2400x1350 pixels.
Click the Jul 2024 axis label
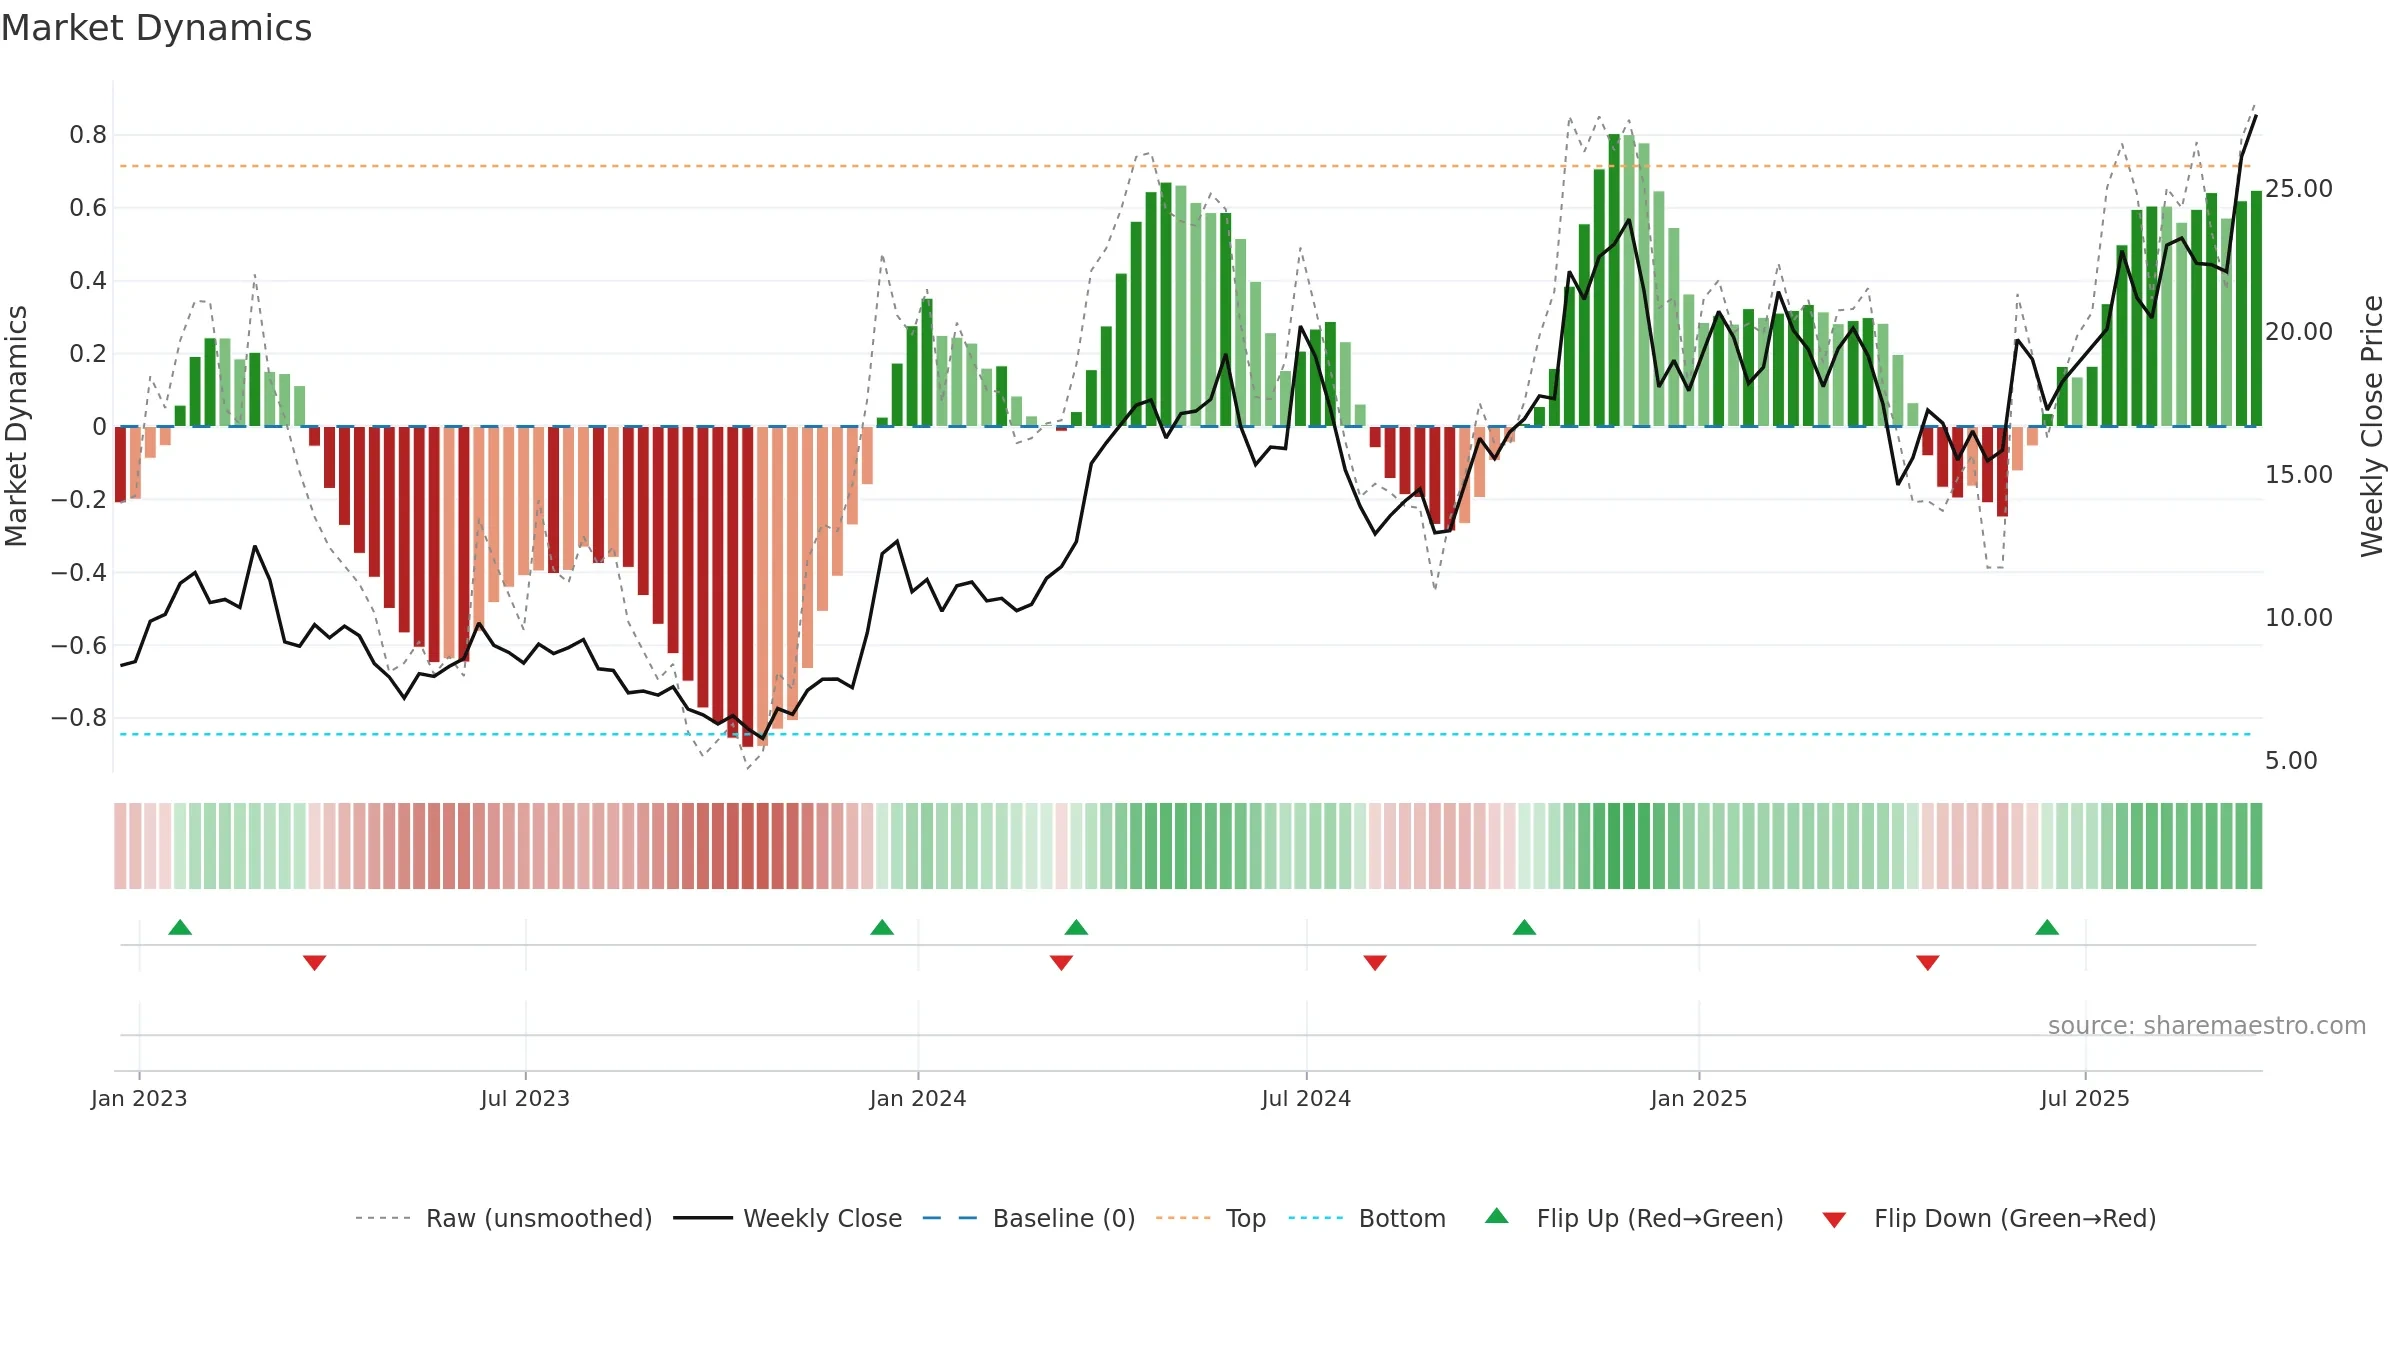(1306, 1098)
